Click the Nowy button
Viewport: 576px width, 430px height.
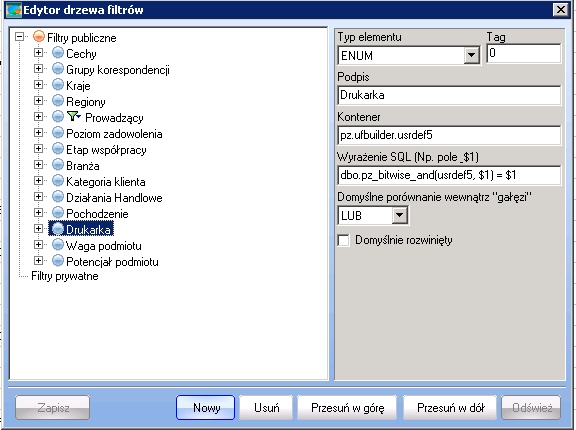coord(205,408)
